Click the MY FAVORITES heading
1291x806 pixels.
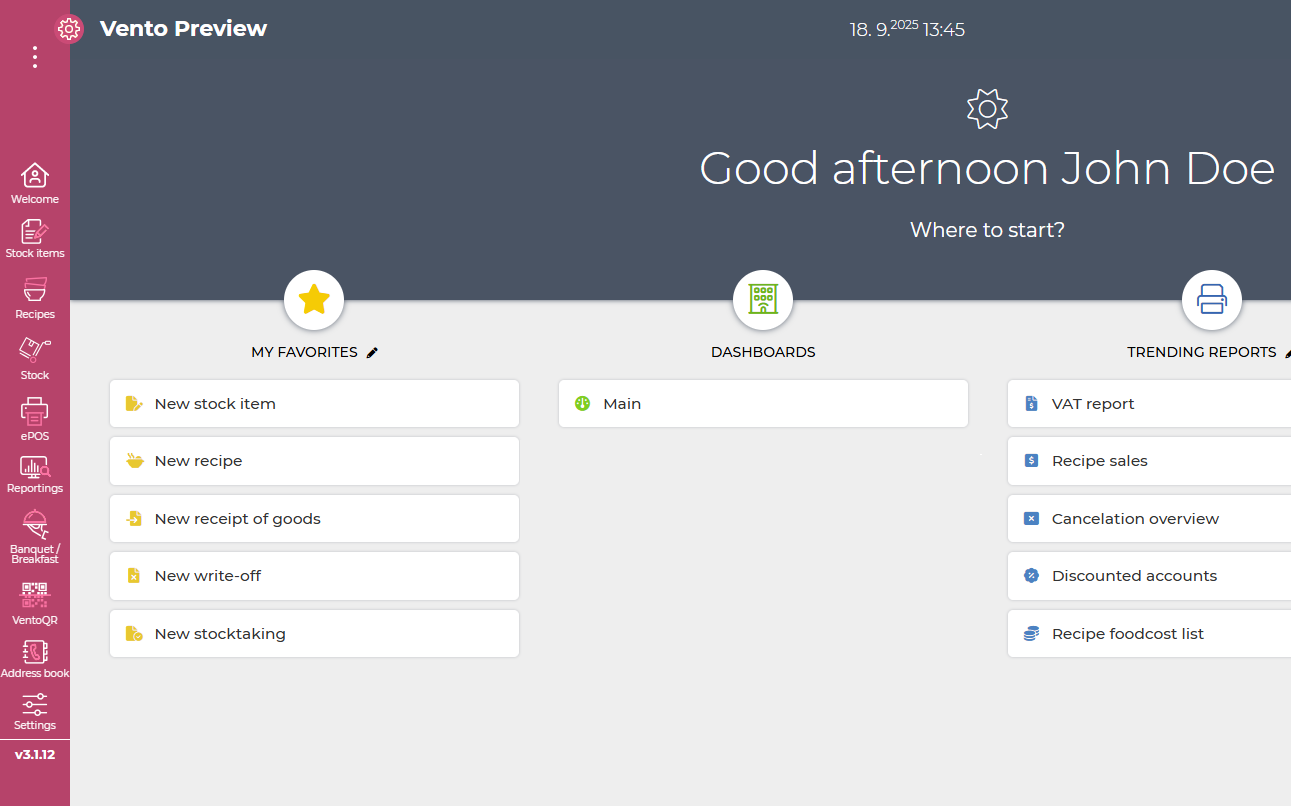tap(304, 352)
